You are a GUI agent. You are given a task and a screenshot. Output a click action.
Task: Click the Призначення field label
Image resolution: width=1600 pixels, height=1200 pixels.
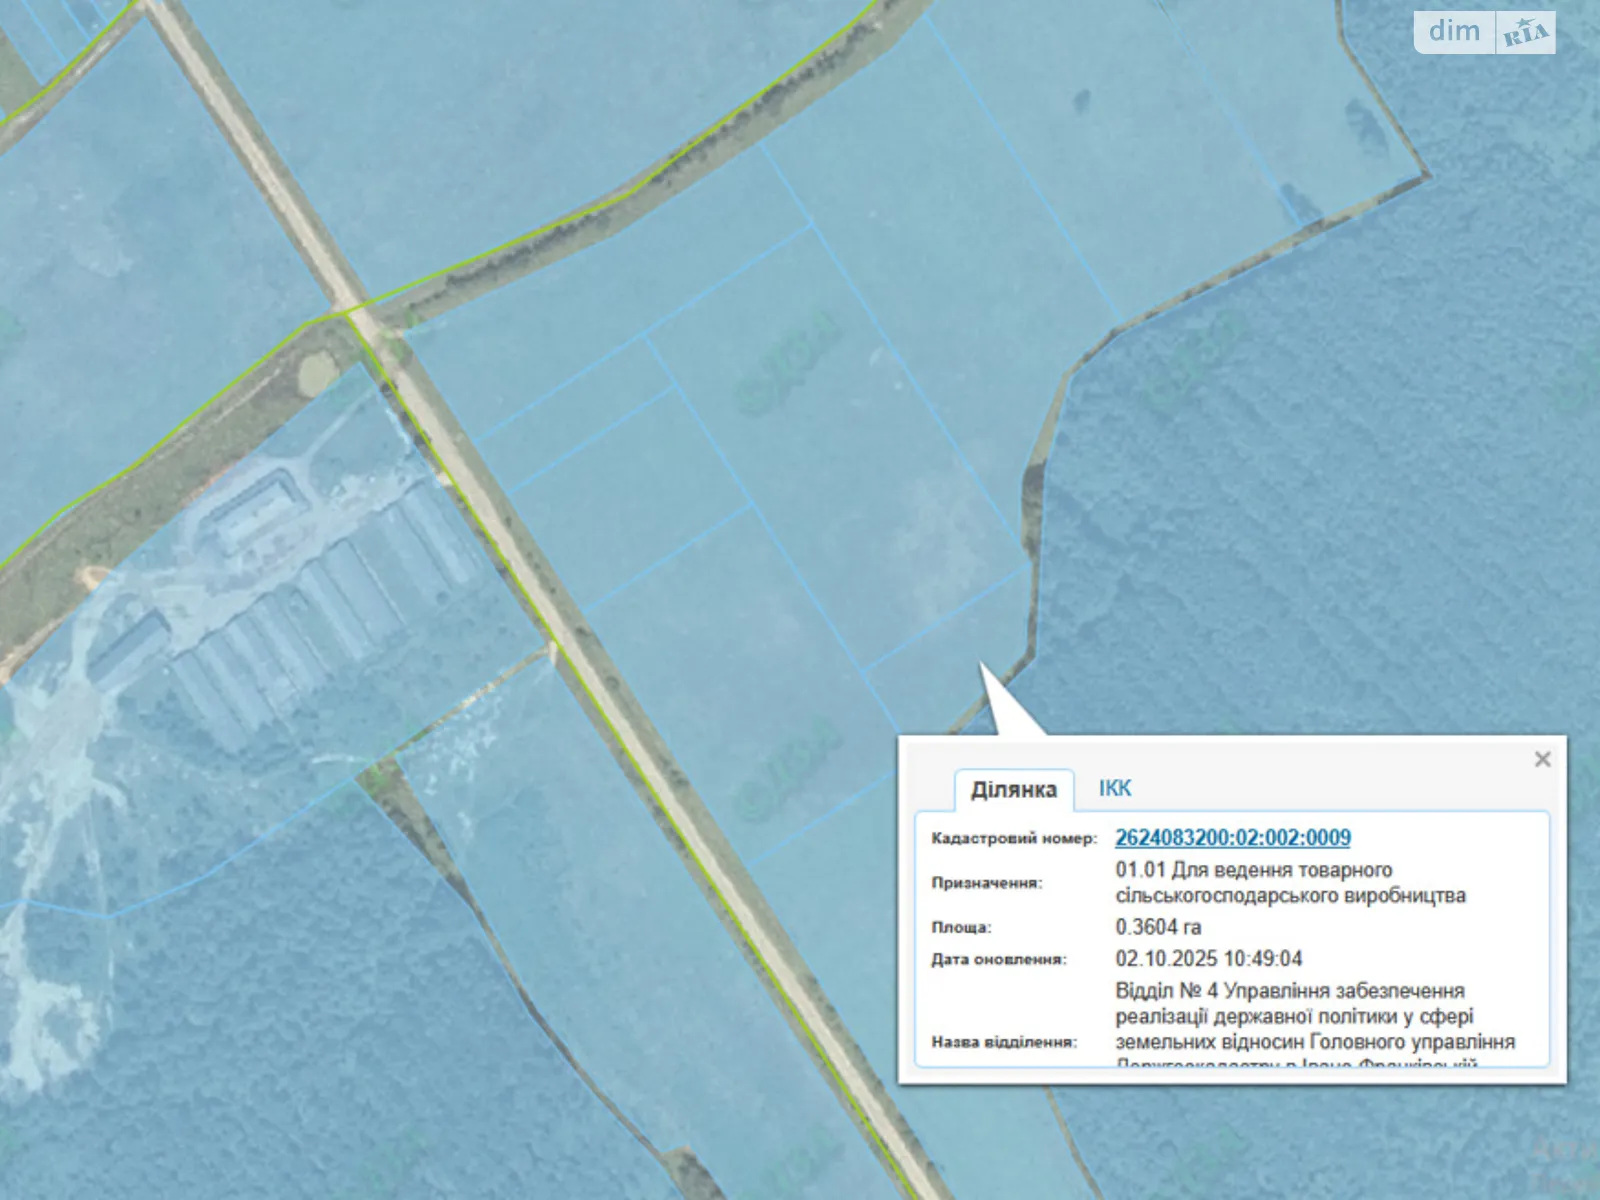986,883
